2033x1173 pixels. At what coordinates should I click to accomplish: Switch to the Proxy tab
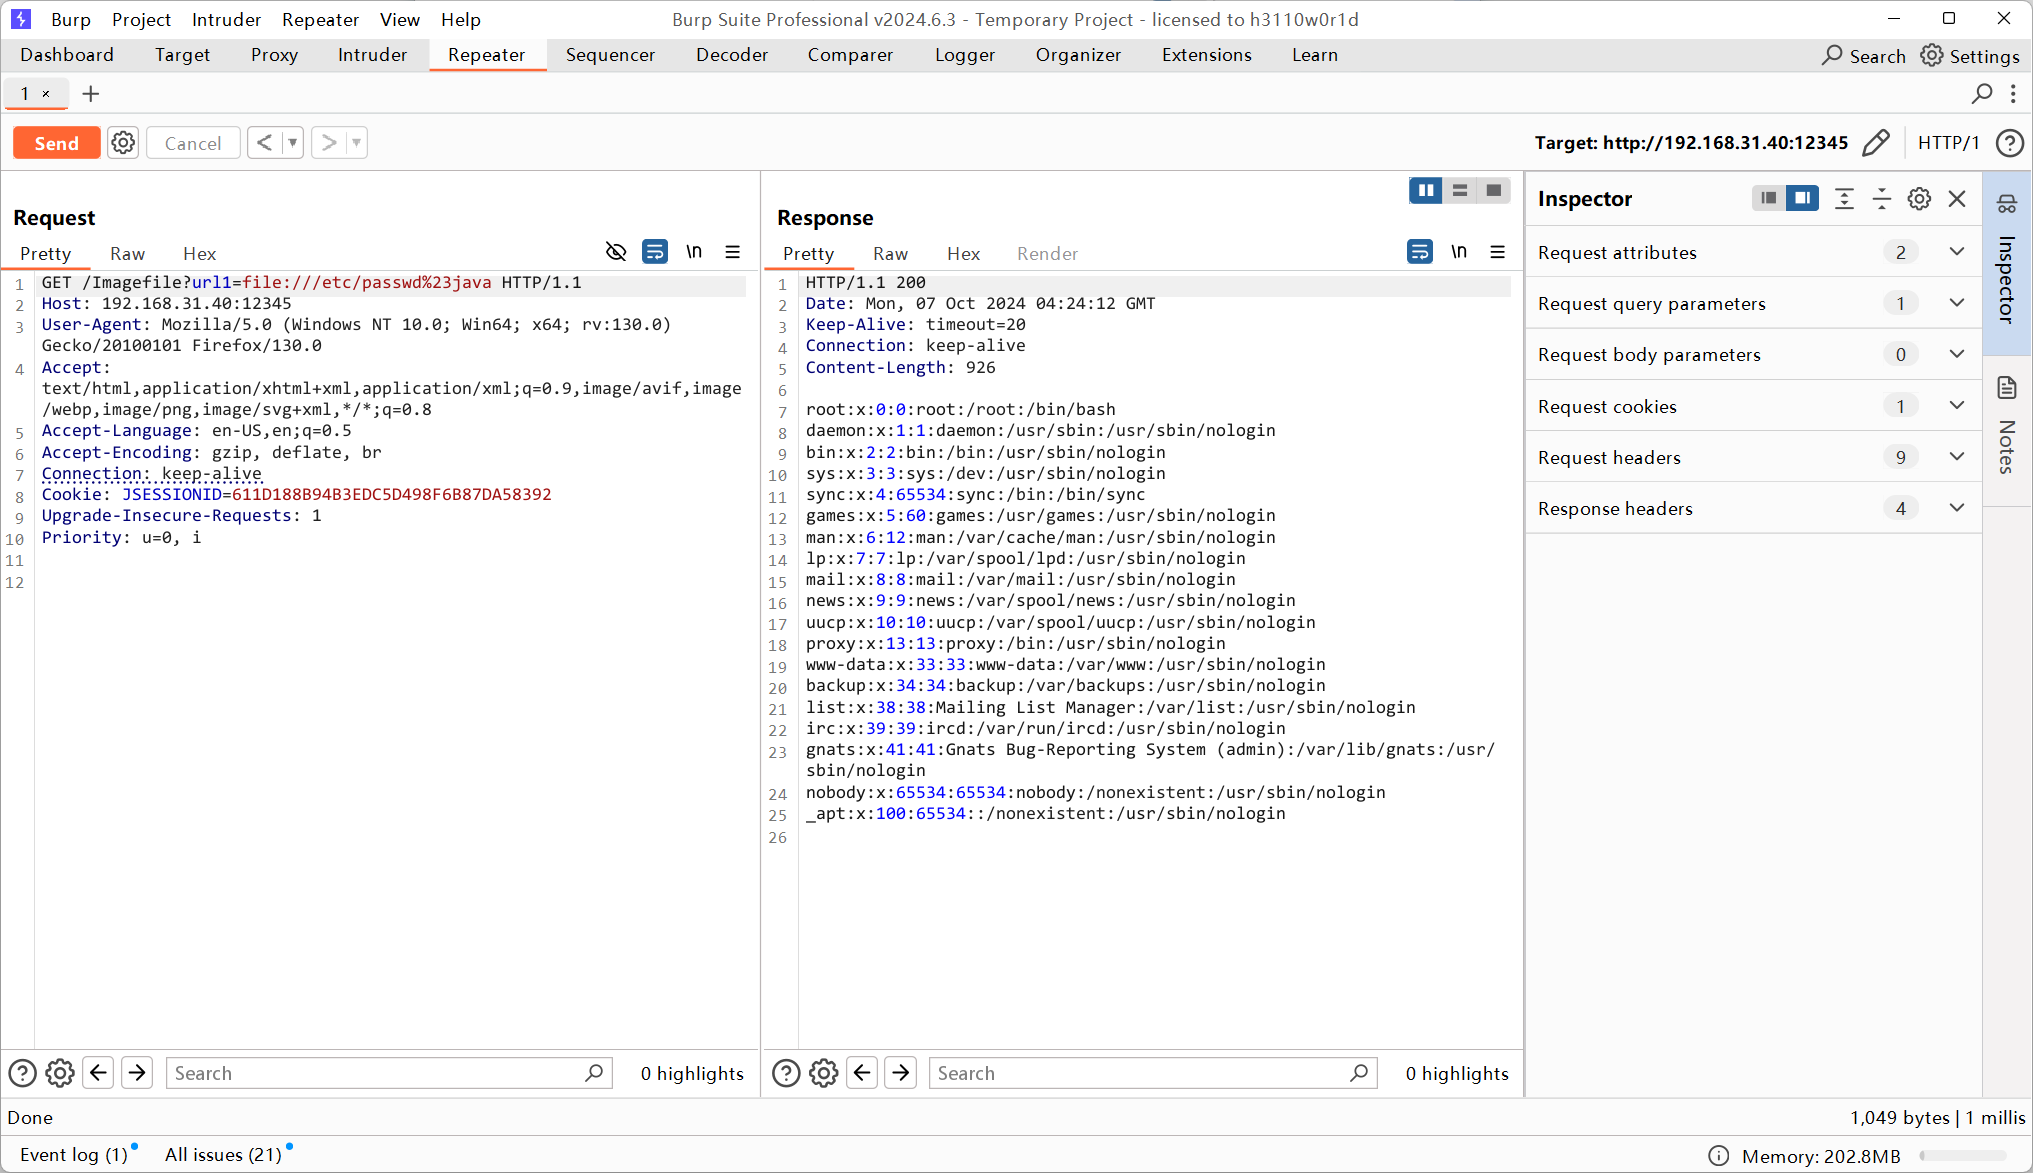click(274, 55)
